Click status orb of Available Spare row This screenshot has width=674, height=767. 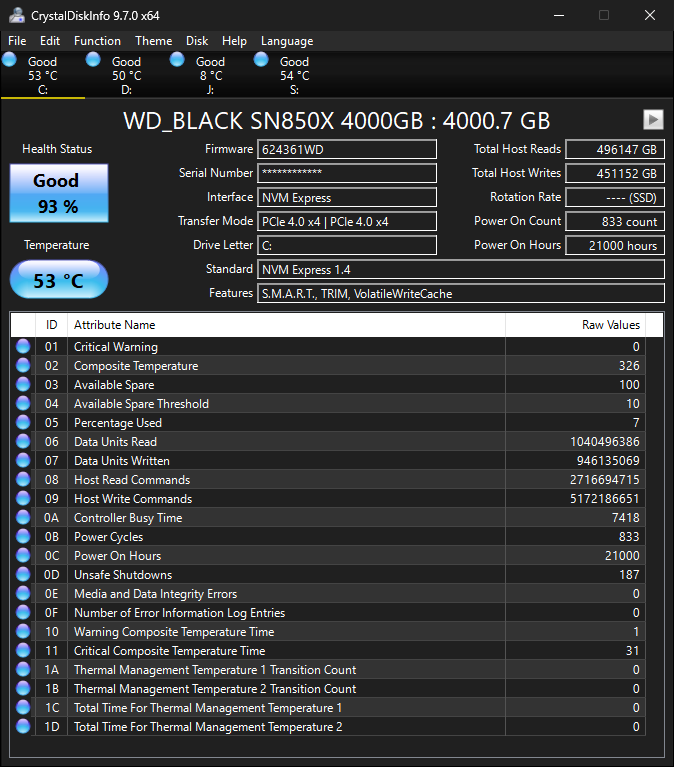click(x=23, y=384)
